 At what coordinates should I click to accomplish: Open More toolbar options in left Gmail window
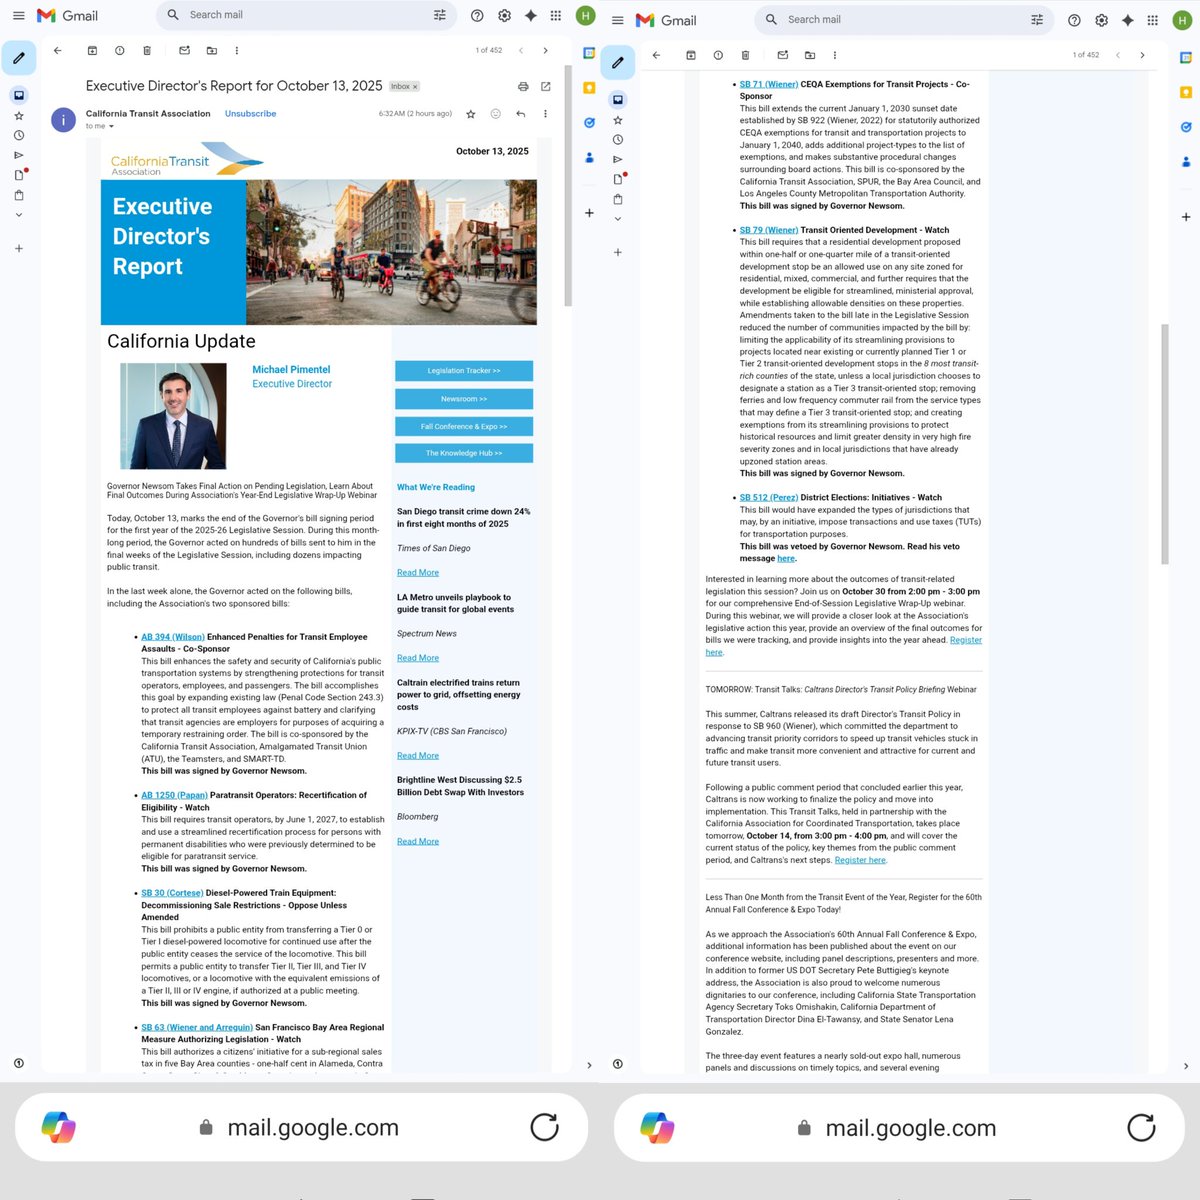(237, 50)
